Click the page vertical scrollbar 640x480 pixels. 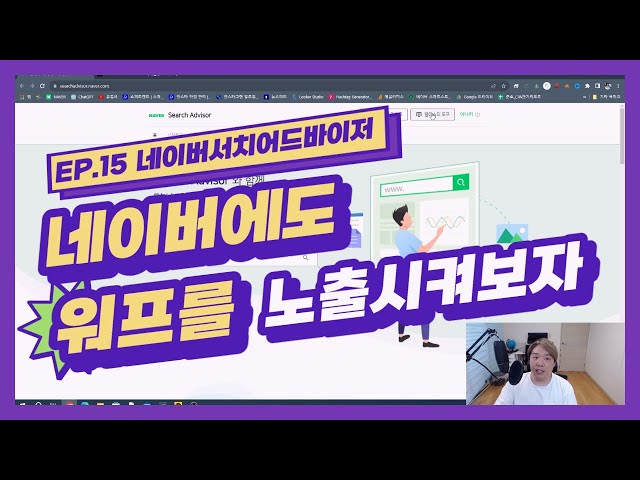(622, 137)
